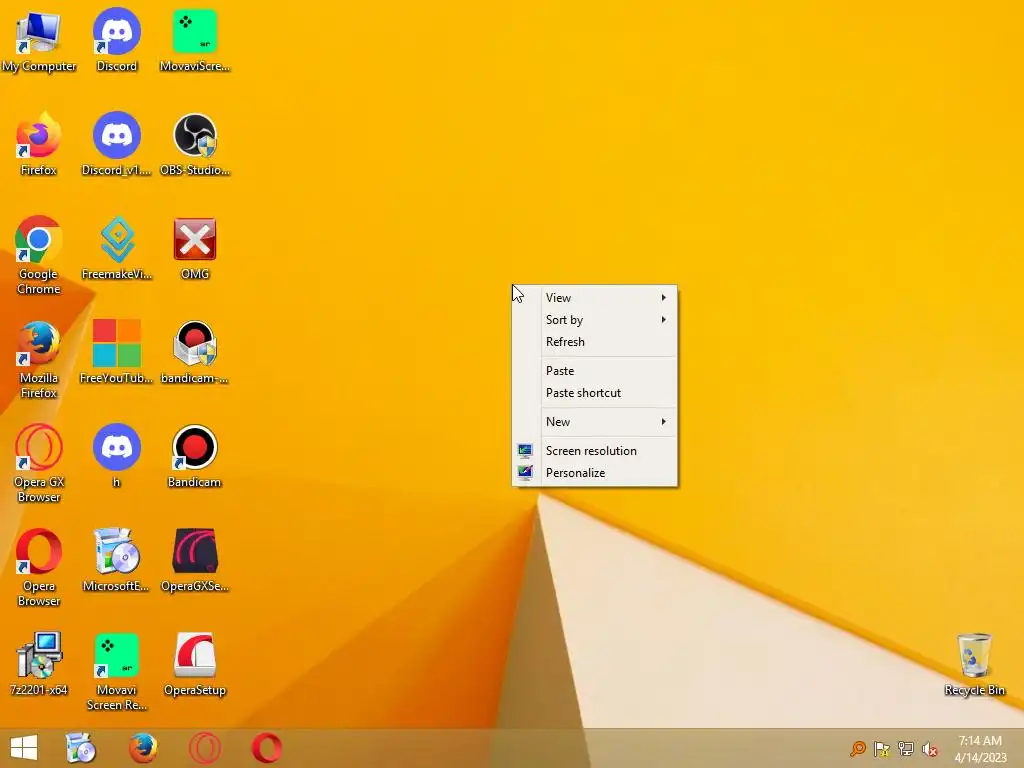
Task: Open the clock showing 7:14 AM
Action: (980, 748)
